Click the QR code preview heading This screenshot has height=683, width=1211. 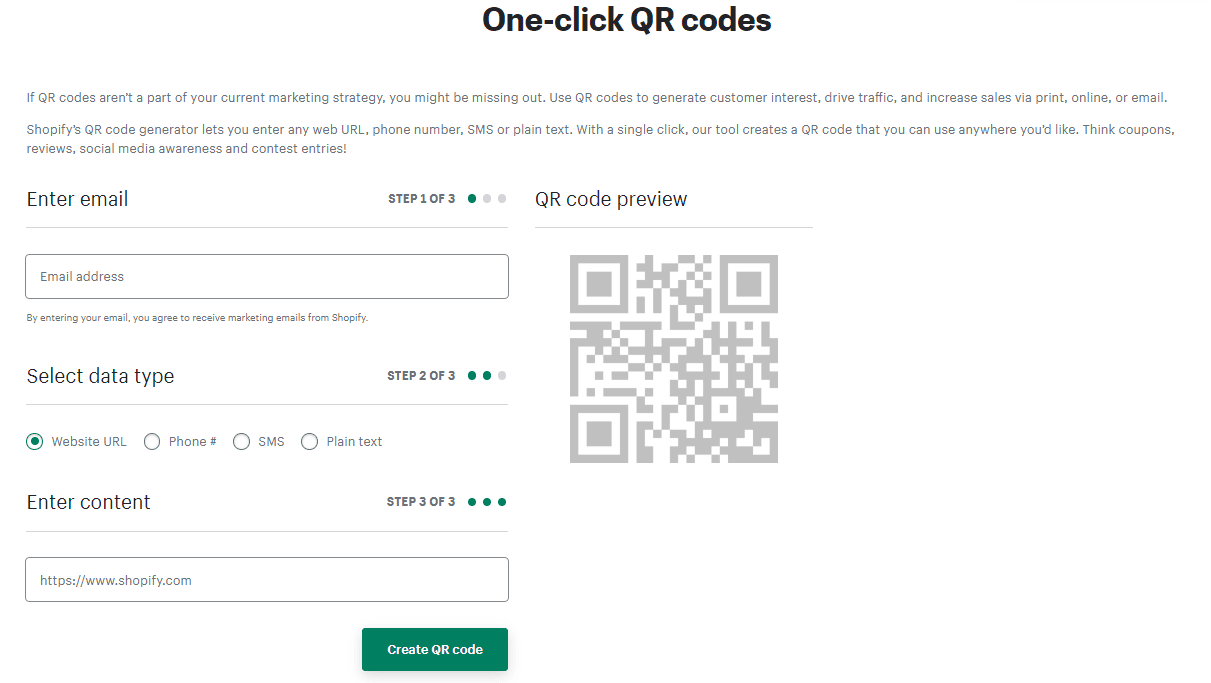click(x=611, y=199)
